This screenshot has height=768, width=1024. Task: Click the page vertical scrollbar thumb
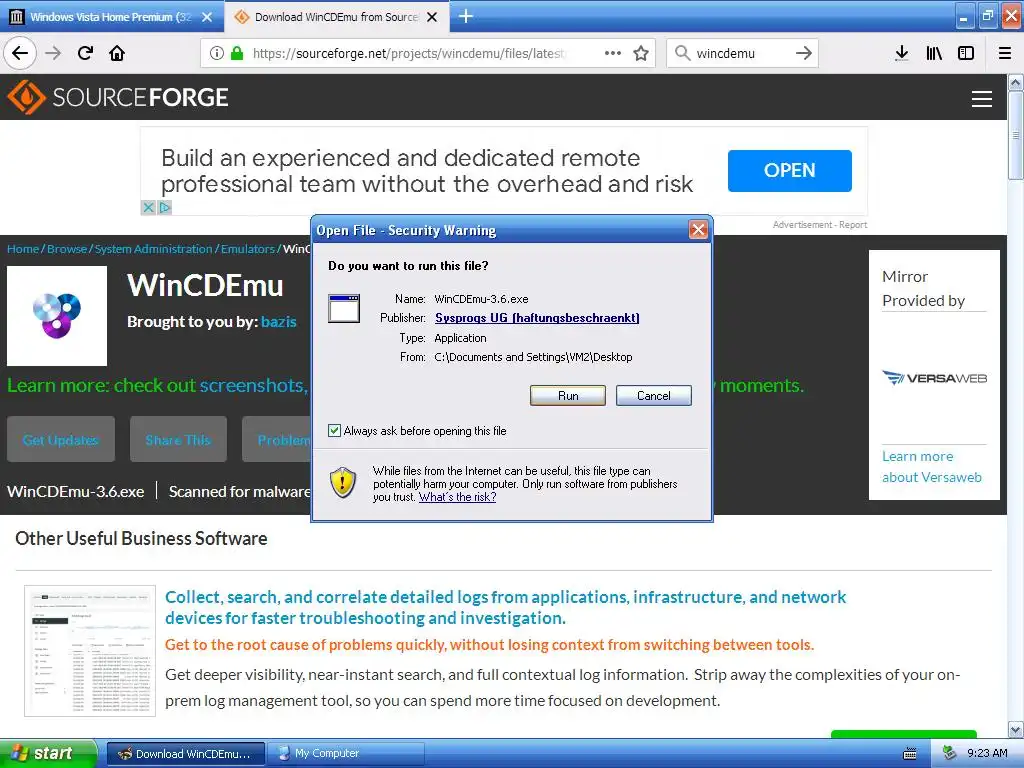pos(1016,135)
